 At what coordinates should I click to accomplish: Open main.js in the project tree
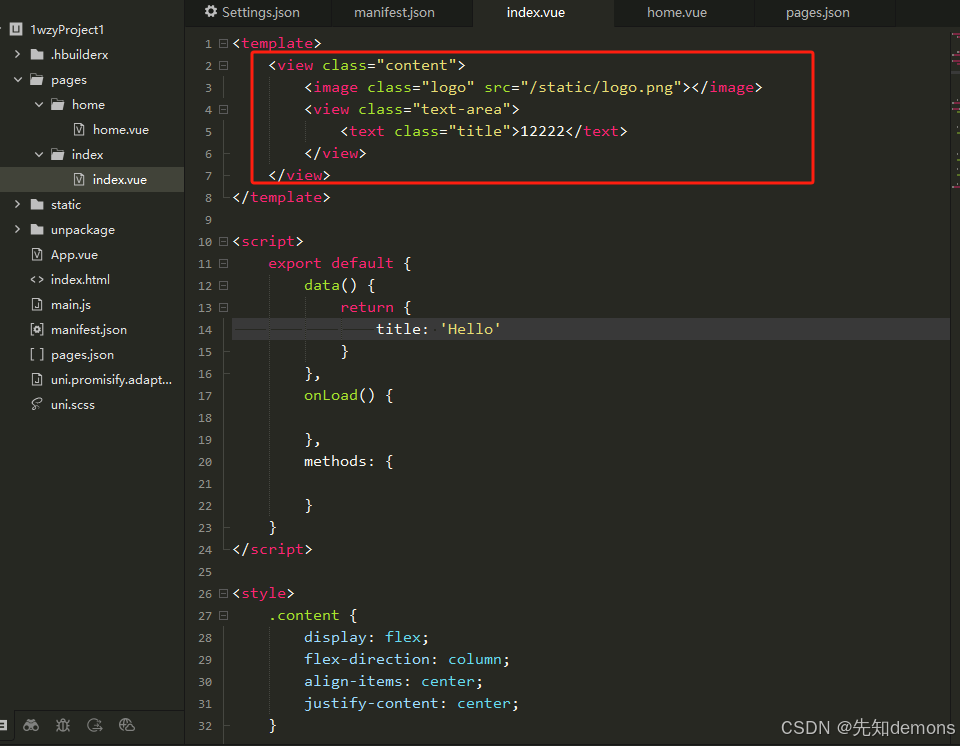pyautogui.click(x=71, y=304)
